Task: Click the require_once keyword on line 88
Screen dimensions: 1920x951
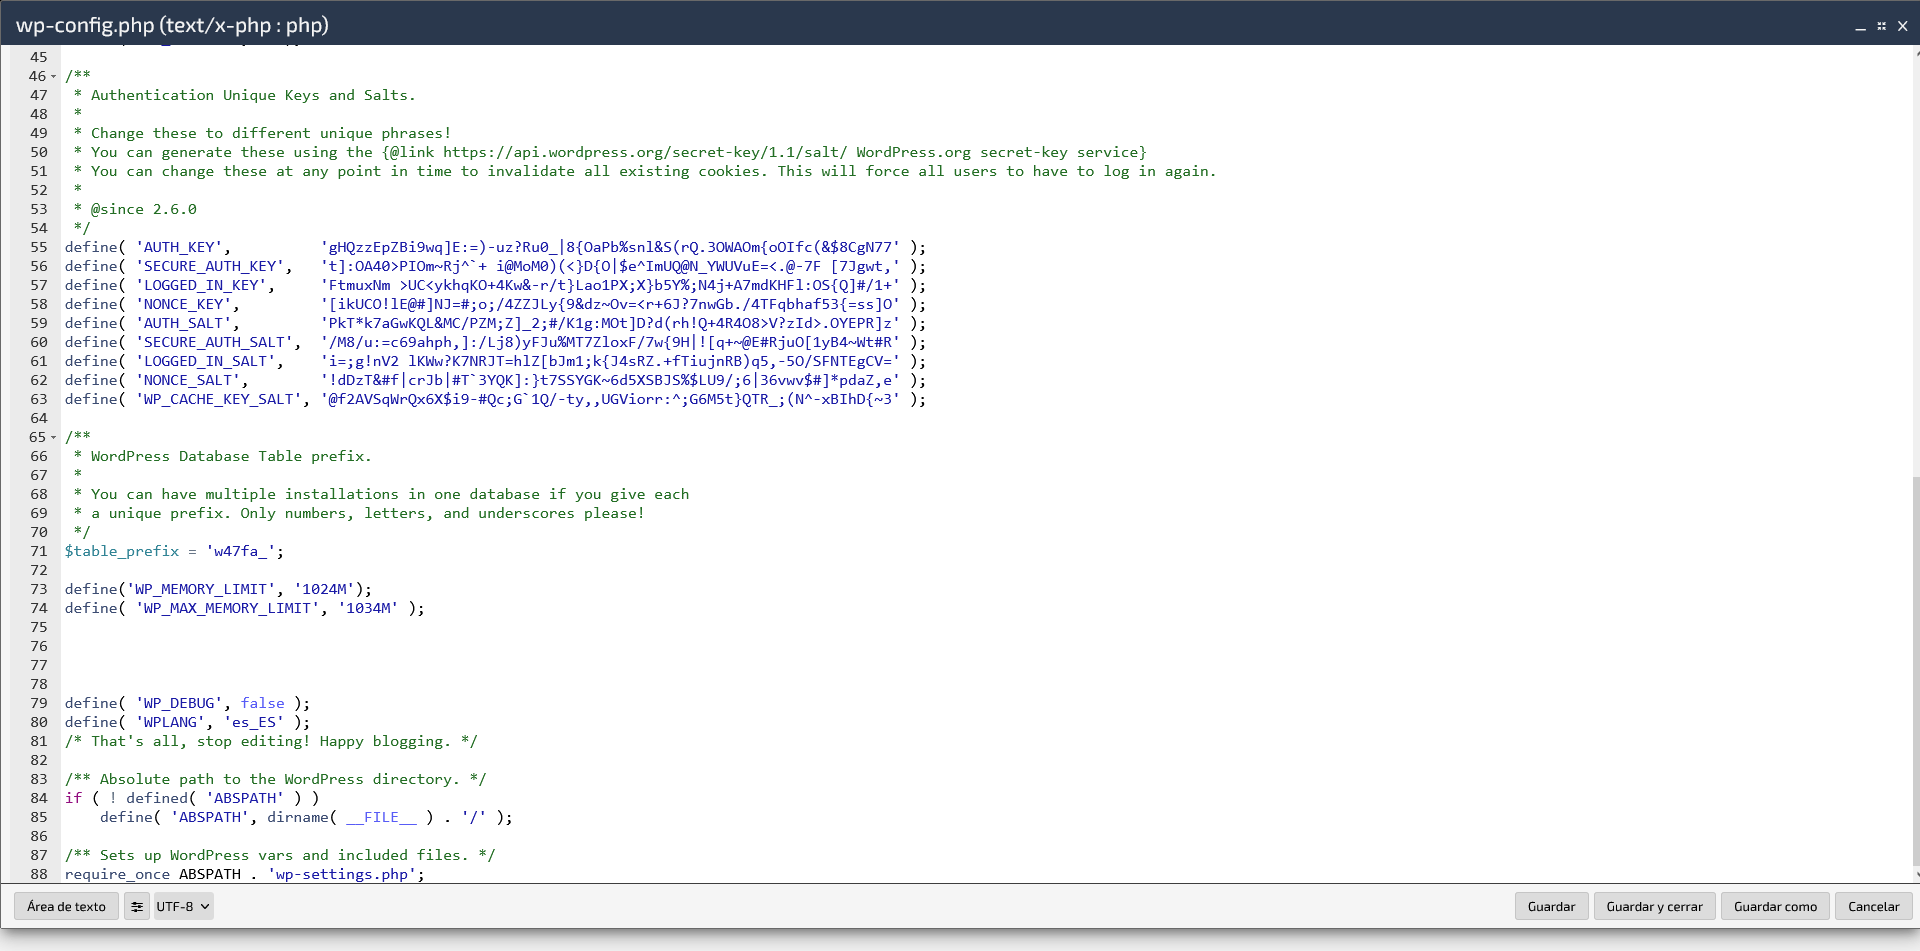Action: [118, 875]
